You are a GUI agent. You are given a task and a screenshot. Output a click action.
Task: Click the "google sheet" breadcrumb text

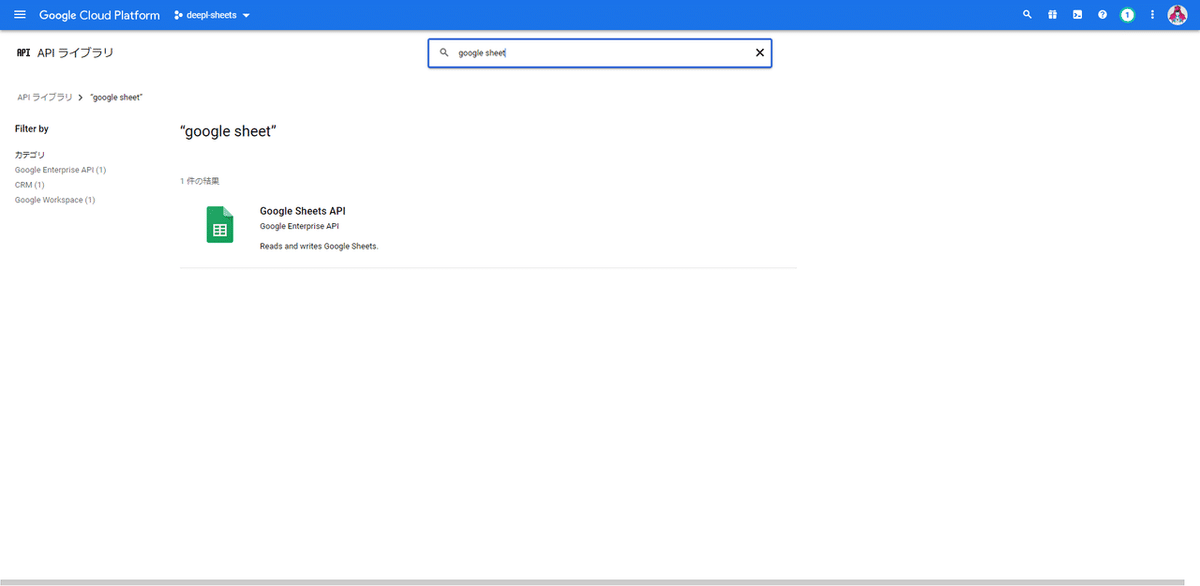116,97
